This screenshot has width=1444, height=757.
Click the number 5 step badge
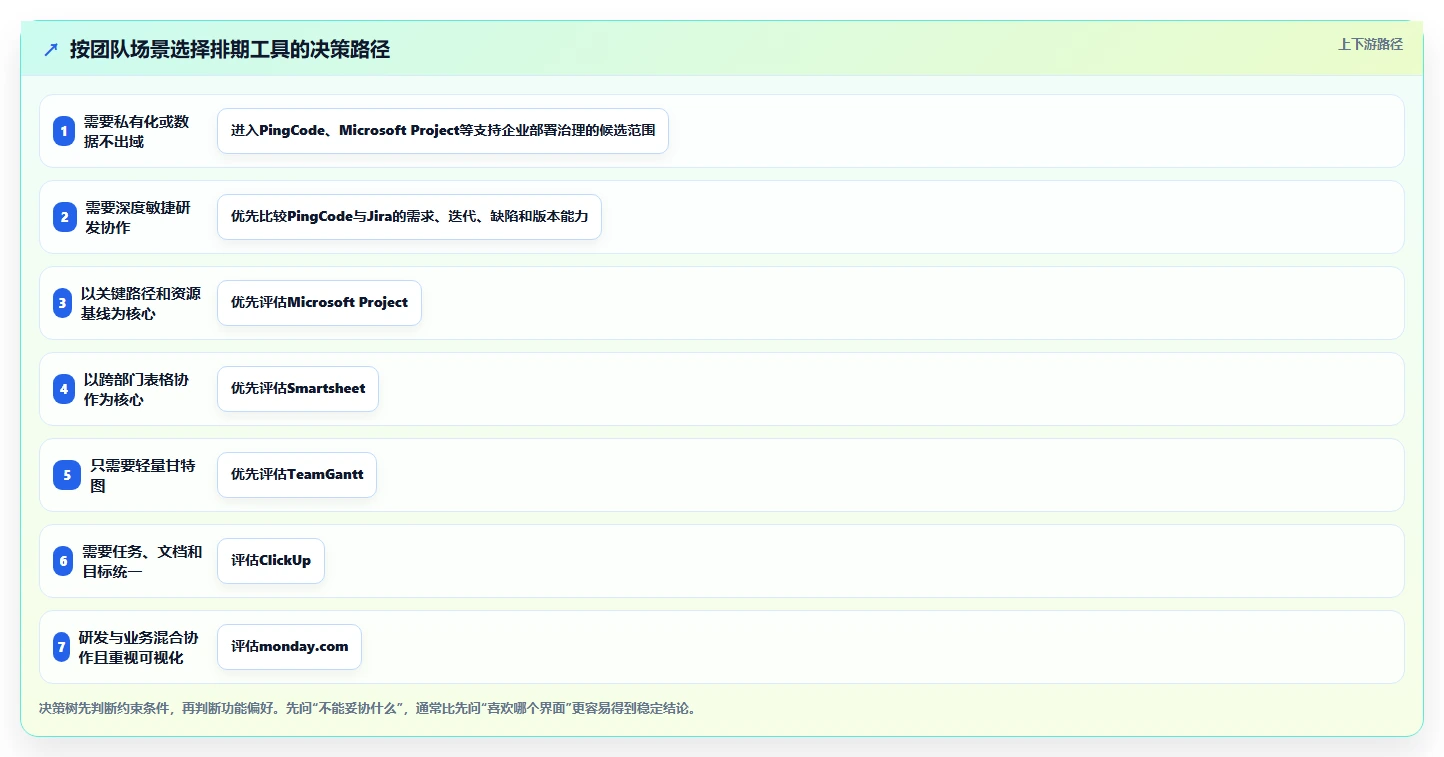[x=67, y=475]
